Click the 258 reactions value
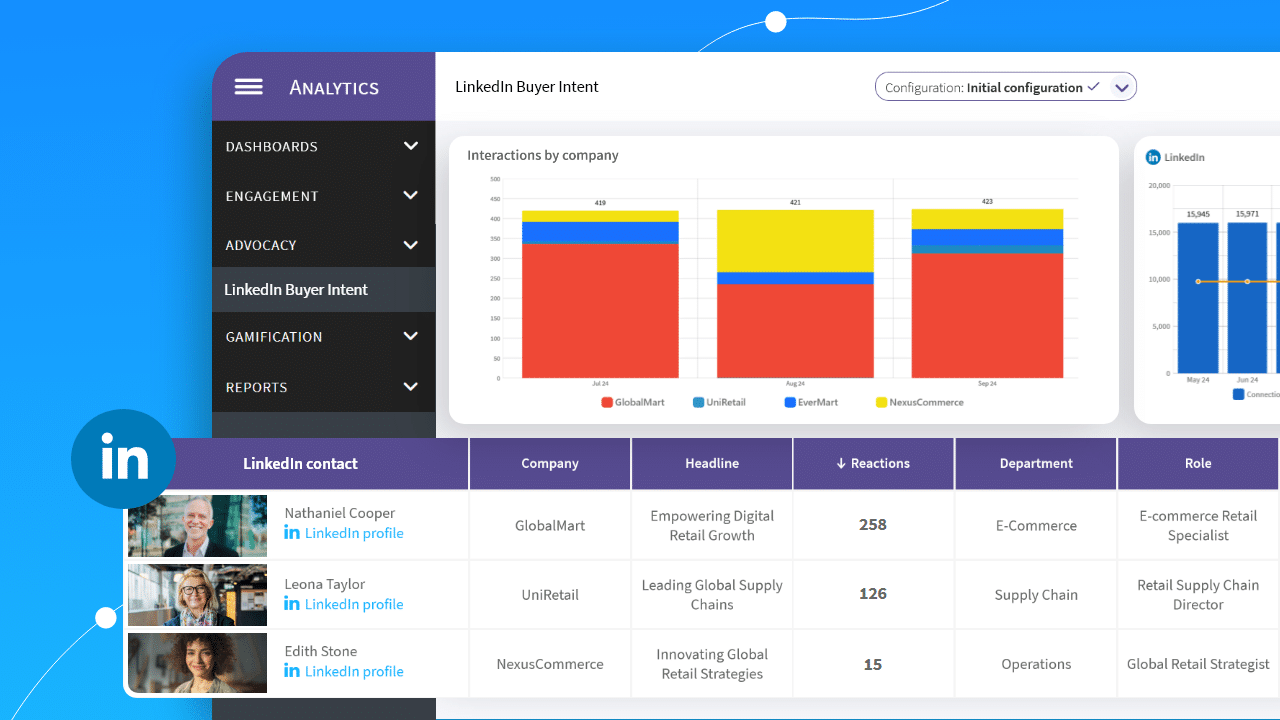Screen dimensions: 1280x720 pos(873,524)
